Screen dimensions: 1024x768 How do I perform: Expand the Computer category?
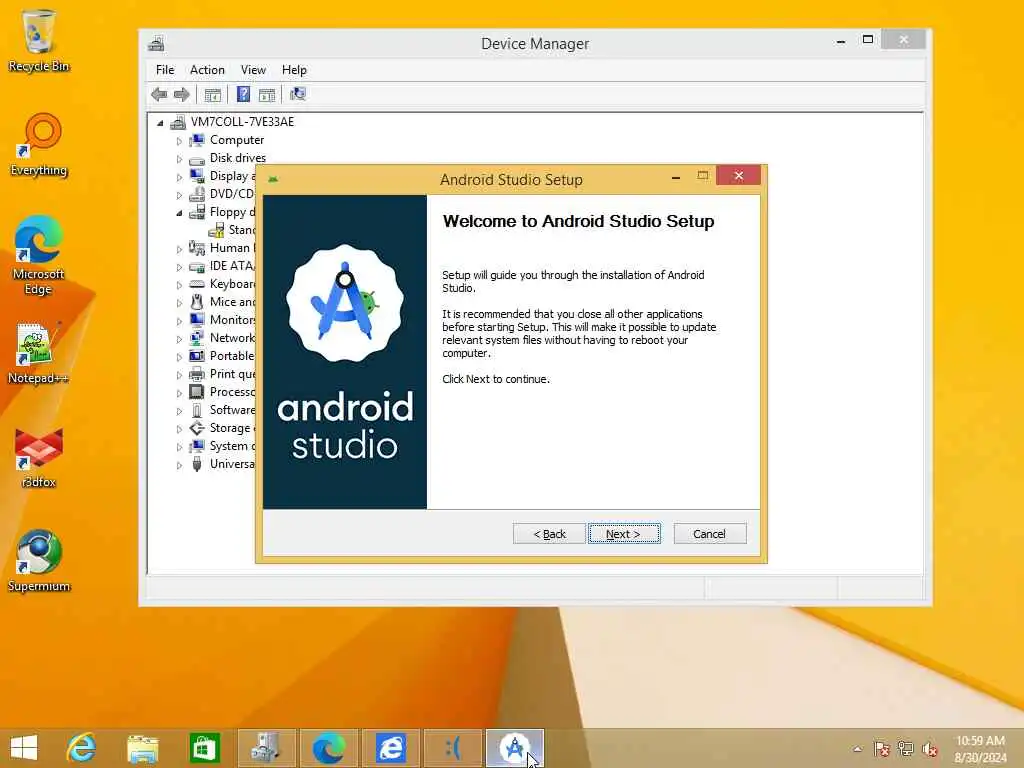point(179,140)
